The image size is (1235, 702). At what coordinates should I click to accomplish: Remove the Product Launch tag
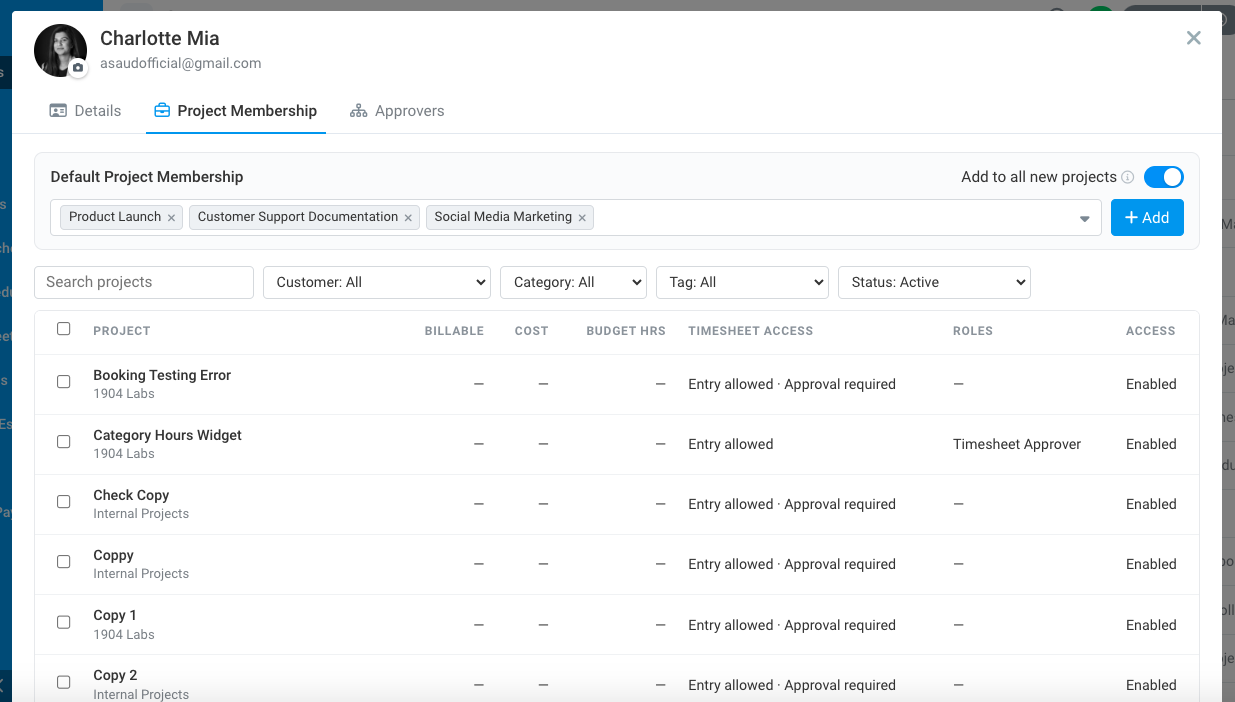(x=171, y=218)
